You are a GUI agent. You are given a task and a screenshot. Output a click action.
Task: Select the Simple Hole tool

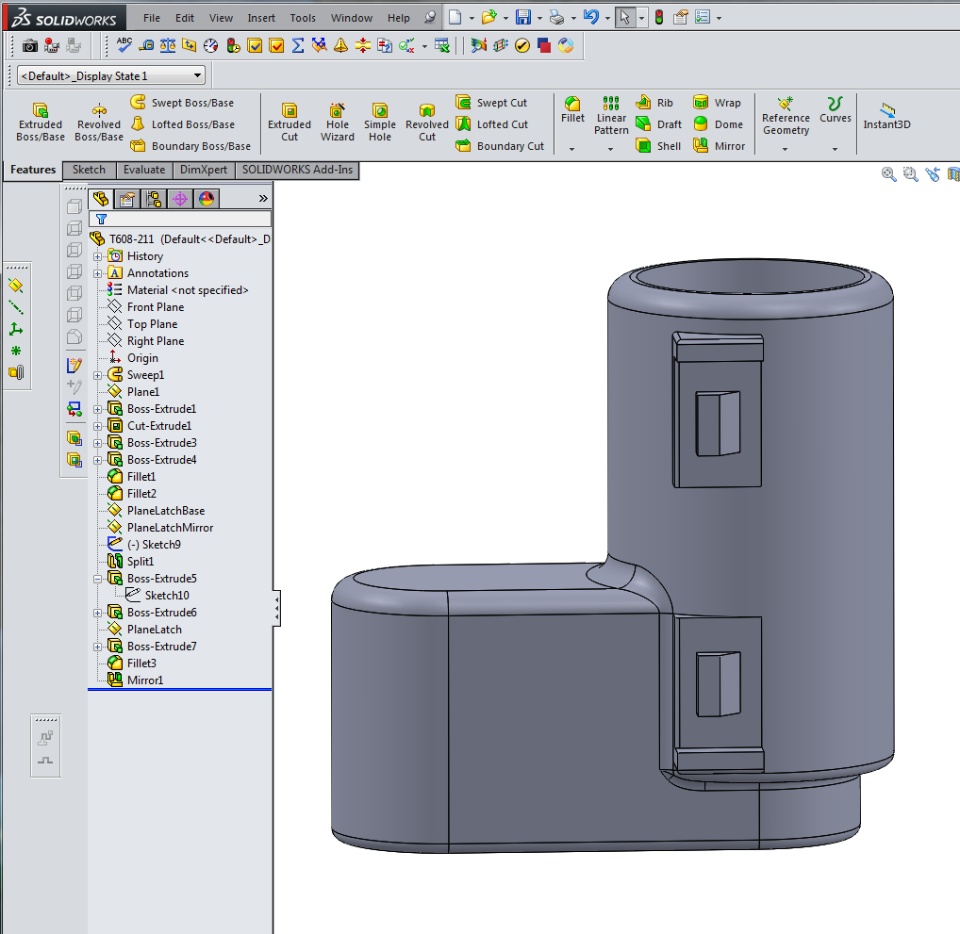tap(380, 122)
